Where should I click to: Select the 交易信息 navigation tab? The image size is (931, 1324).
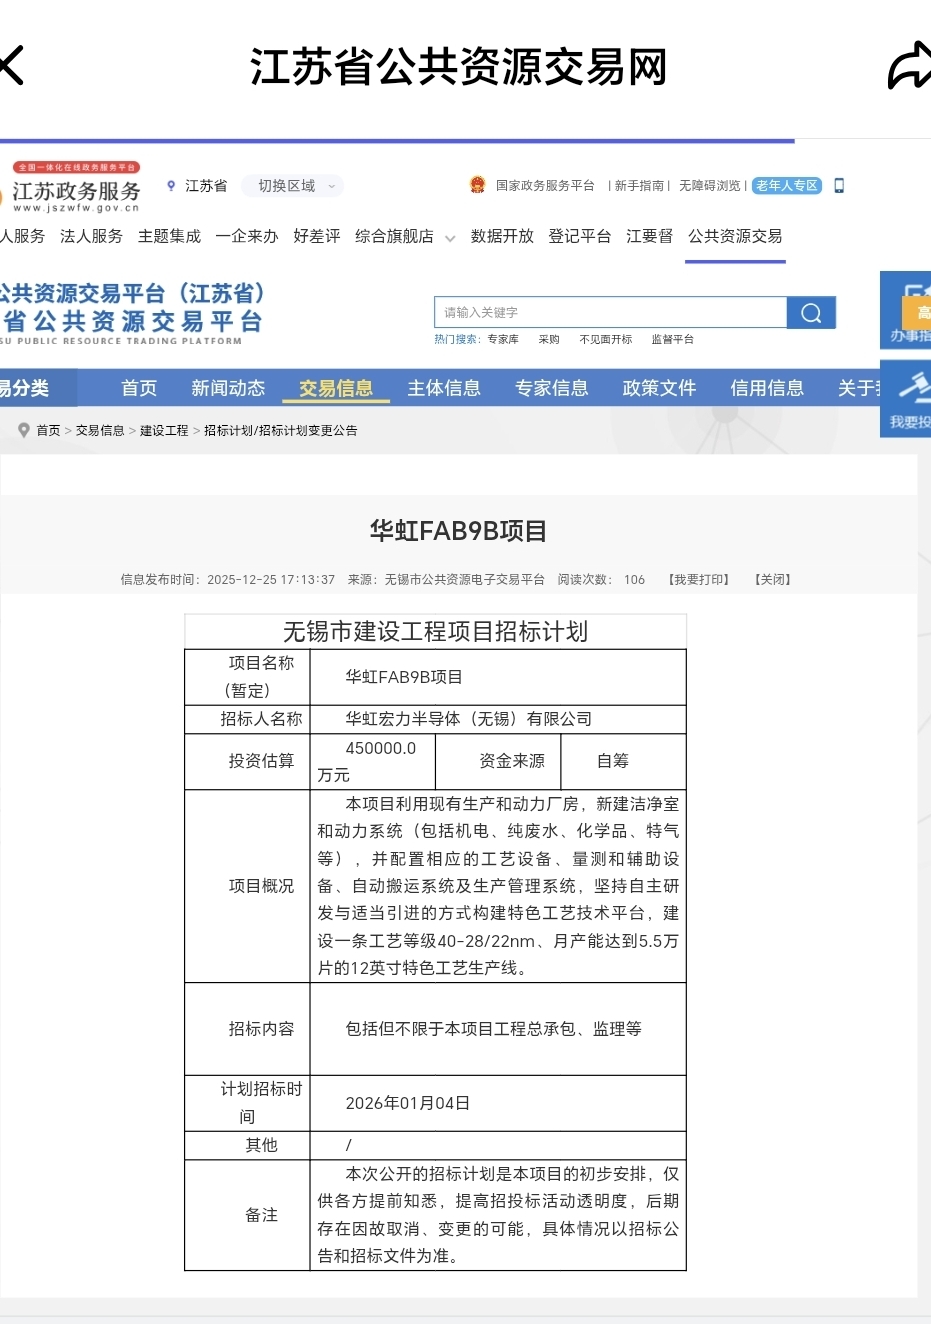(x=336, y=388)
